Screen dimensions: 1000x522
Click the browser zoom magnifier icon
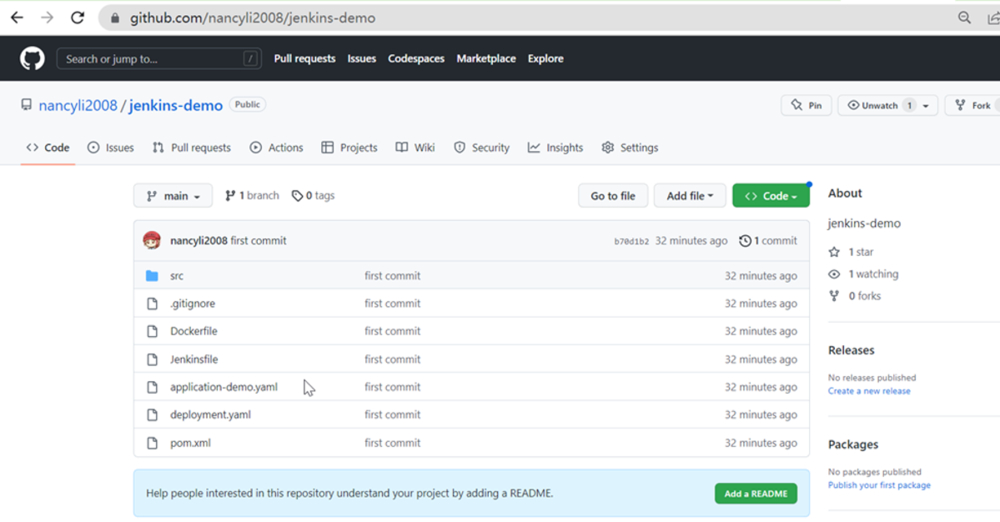pyautogui.click(x=964, y=18)
